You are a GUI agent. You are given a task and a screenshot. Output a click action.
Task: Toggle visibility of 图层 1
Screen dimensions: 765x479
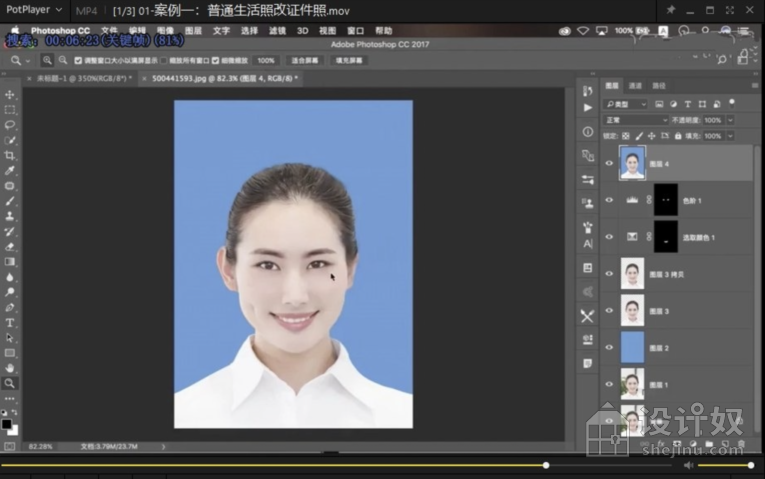pos(609,384)
